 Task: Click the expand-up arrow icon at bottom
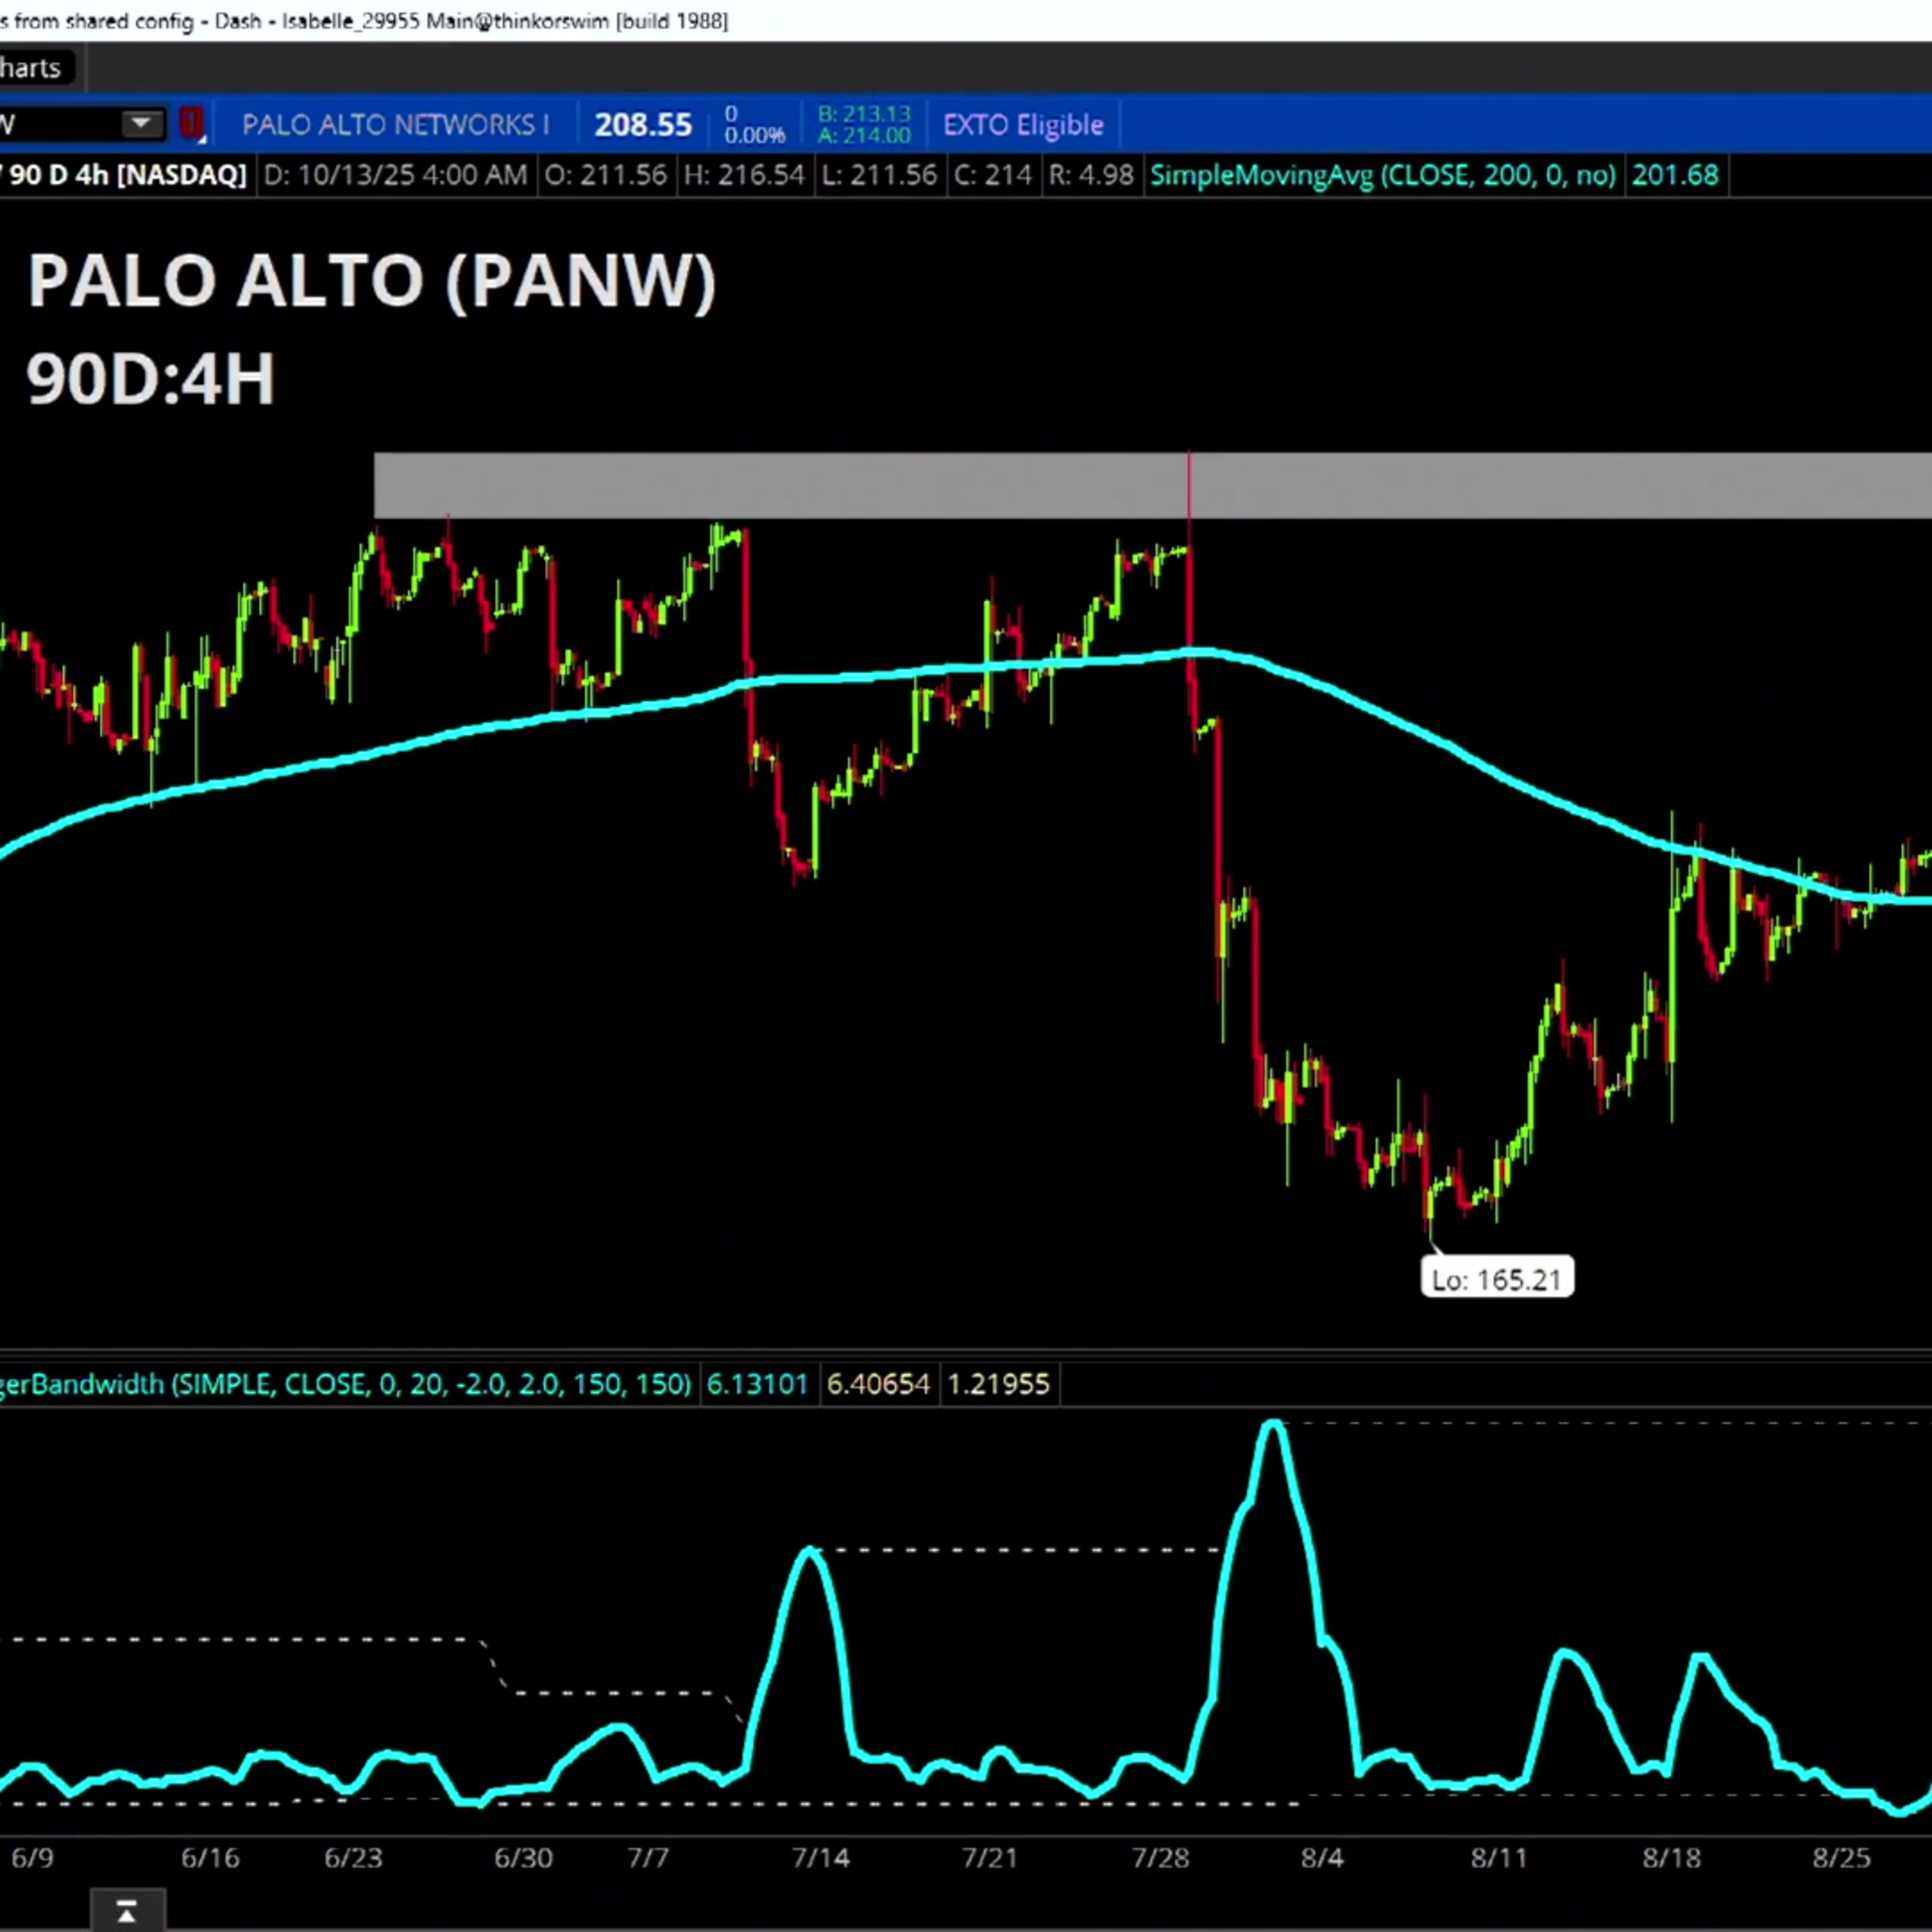(127, 1912)
